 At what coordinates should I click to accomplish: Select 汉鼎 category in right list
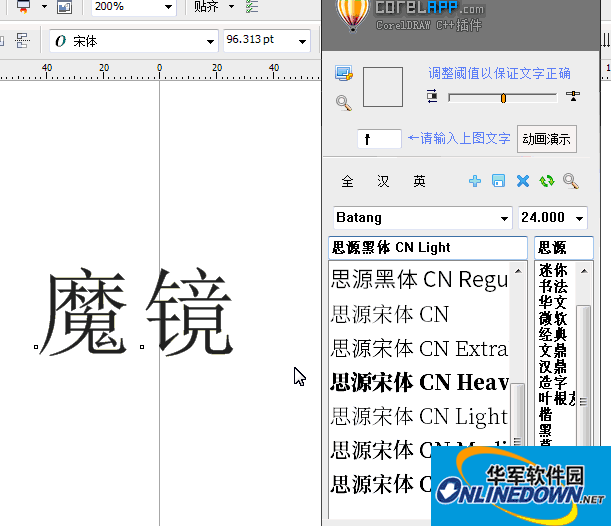click(553, 366)
